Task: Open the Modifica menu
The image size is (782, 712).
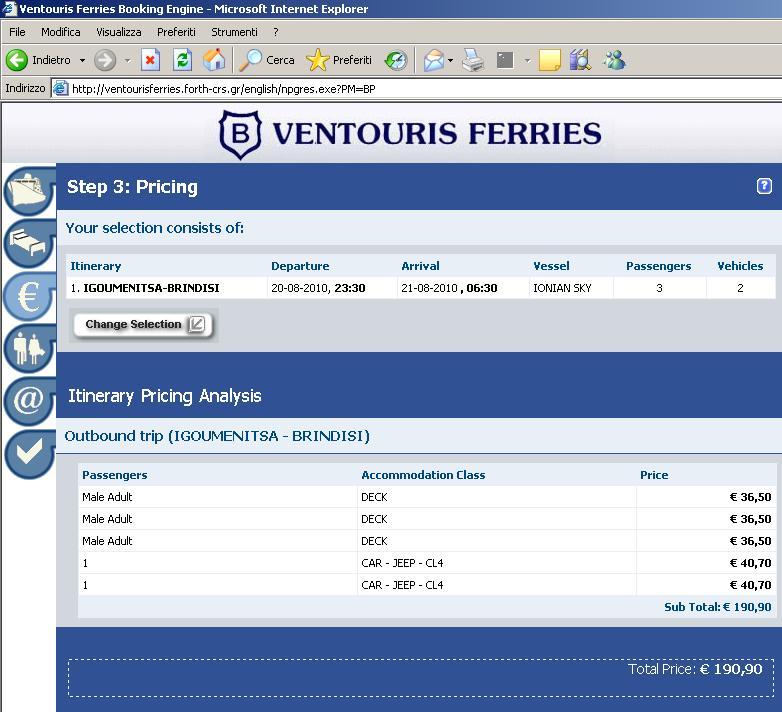Action: (x=61, y=32)
